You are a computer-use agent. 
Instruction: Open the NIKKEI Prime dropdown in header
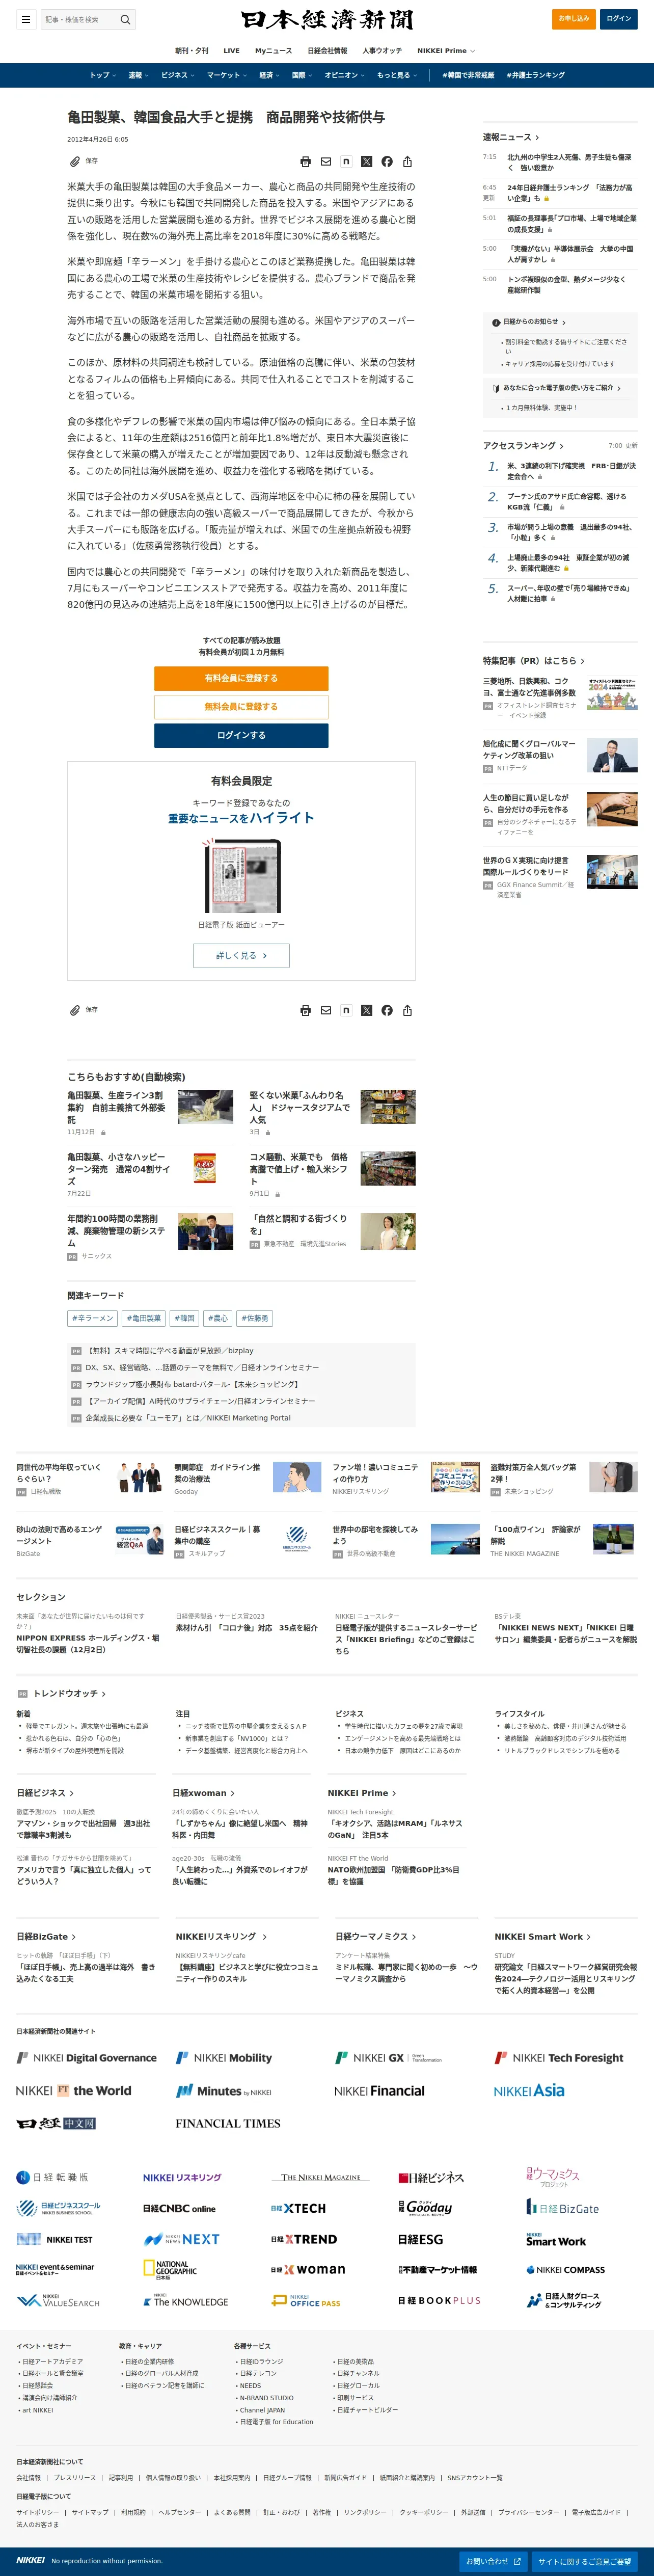(x=446, y=50)
